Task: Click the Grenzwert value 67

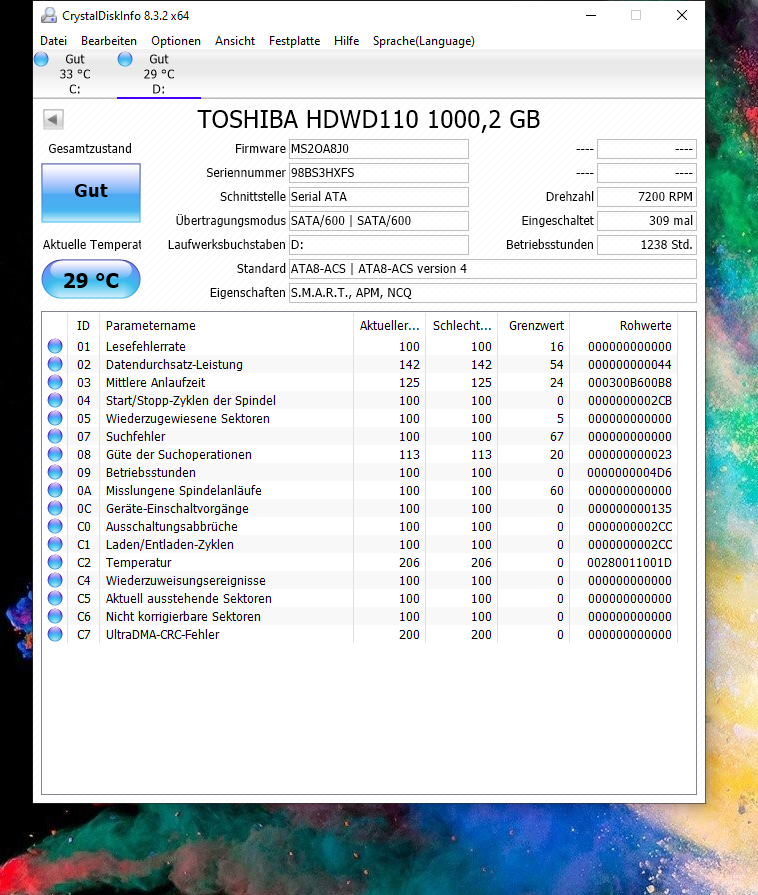Action: 557,437
